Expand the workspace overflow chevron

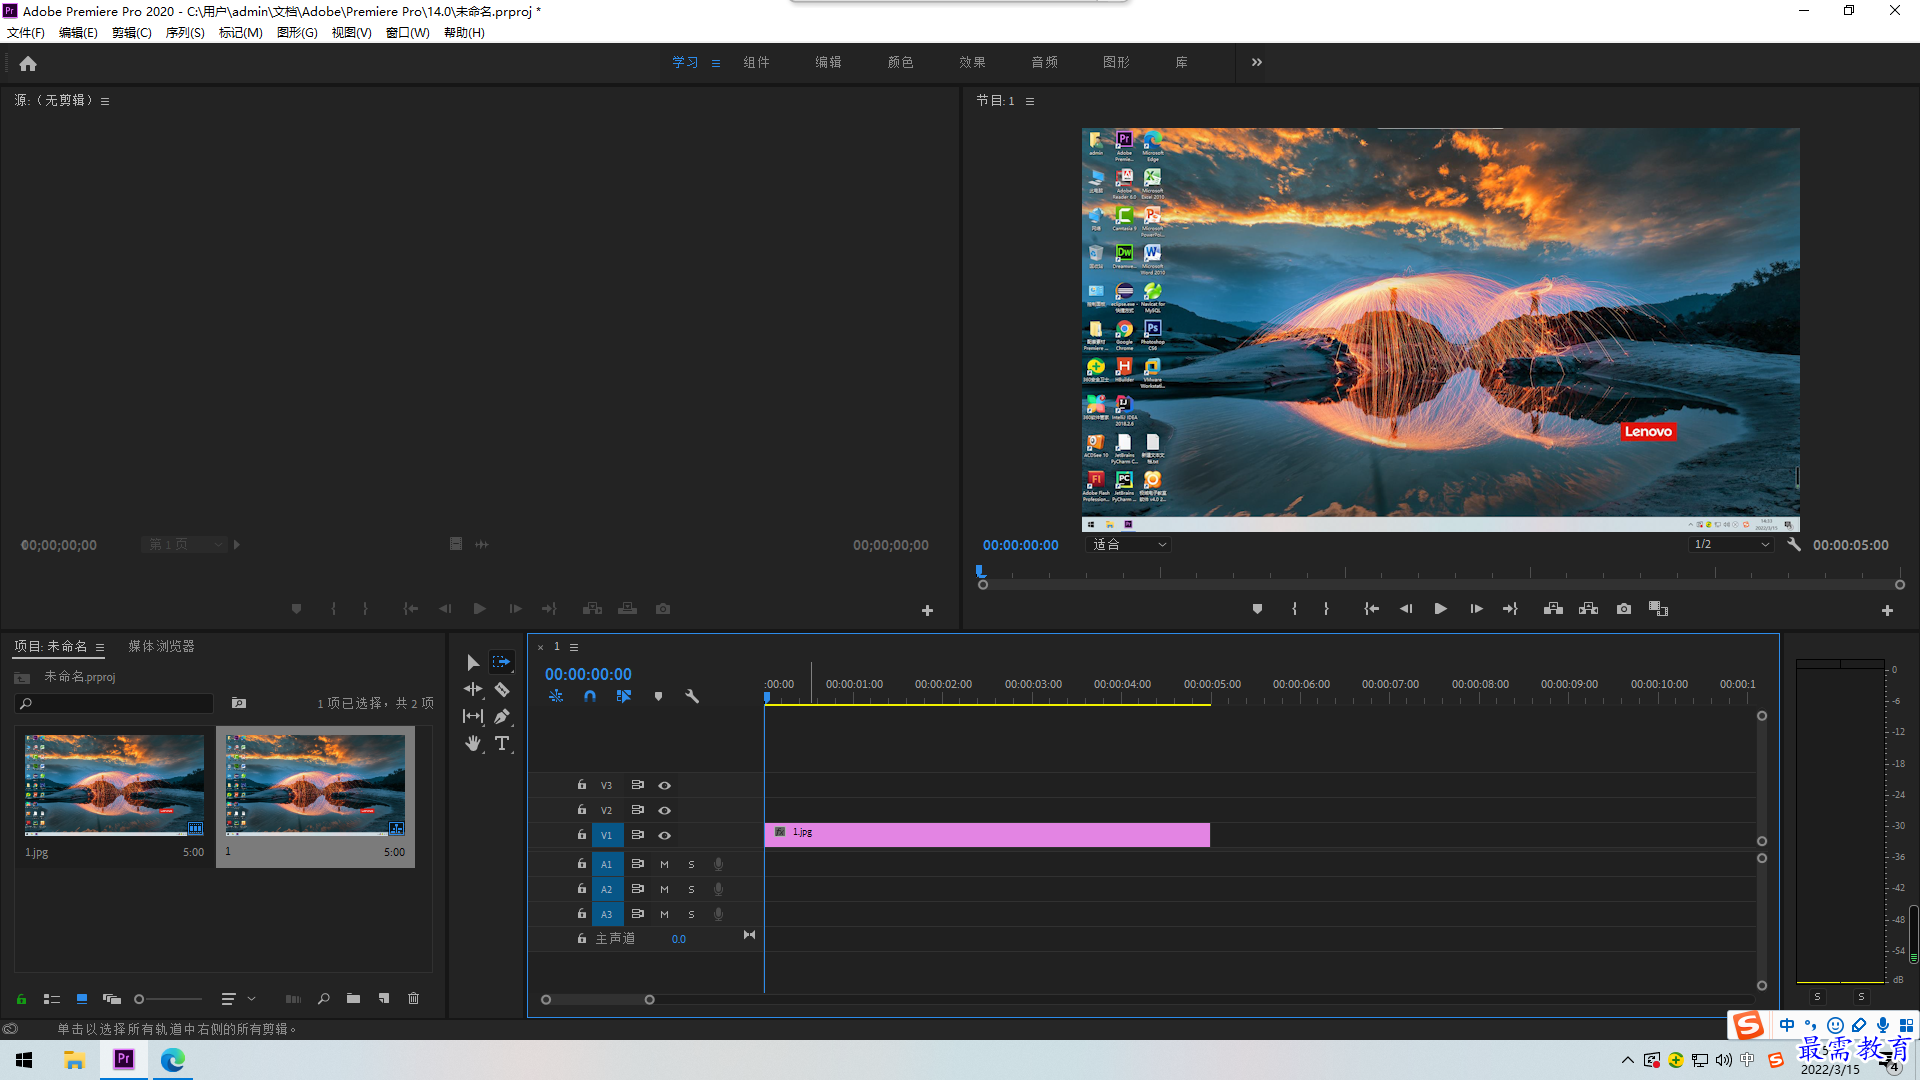1257,62
